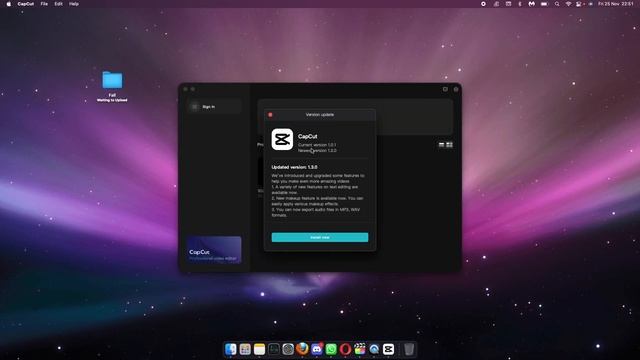Click the Install now button
This screenshot has height=360, width=640.
click(x=320, y=237)
